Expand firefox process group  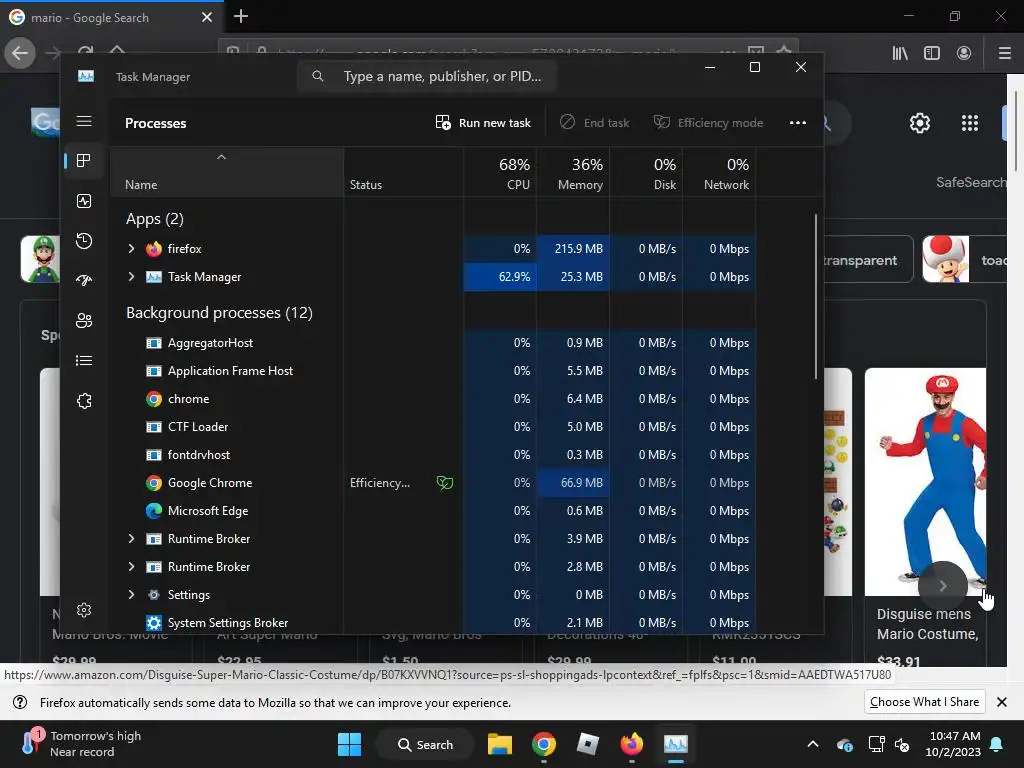131,249
